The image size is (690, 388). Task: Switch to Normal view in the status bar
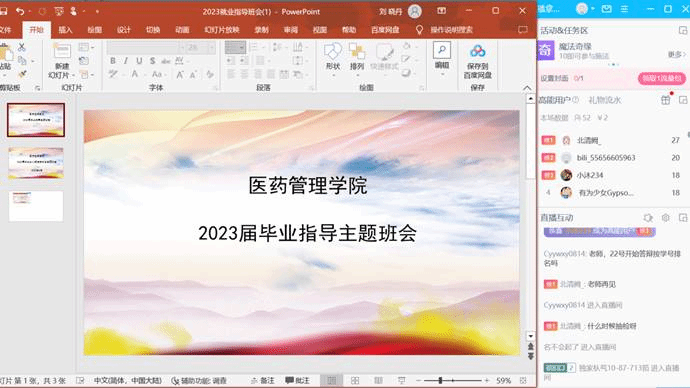(331, 380)
